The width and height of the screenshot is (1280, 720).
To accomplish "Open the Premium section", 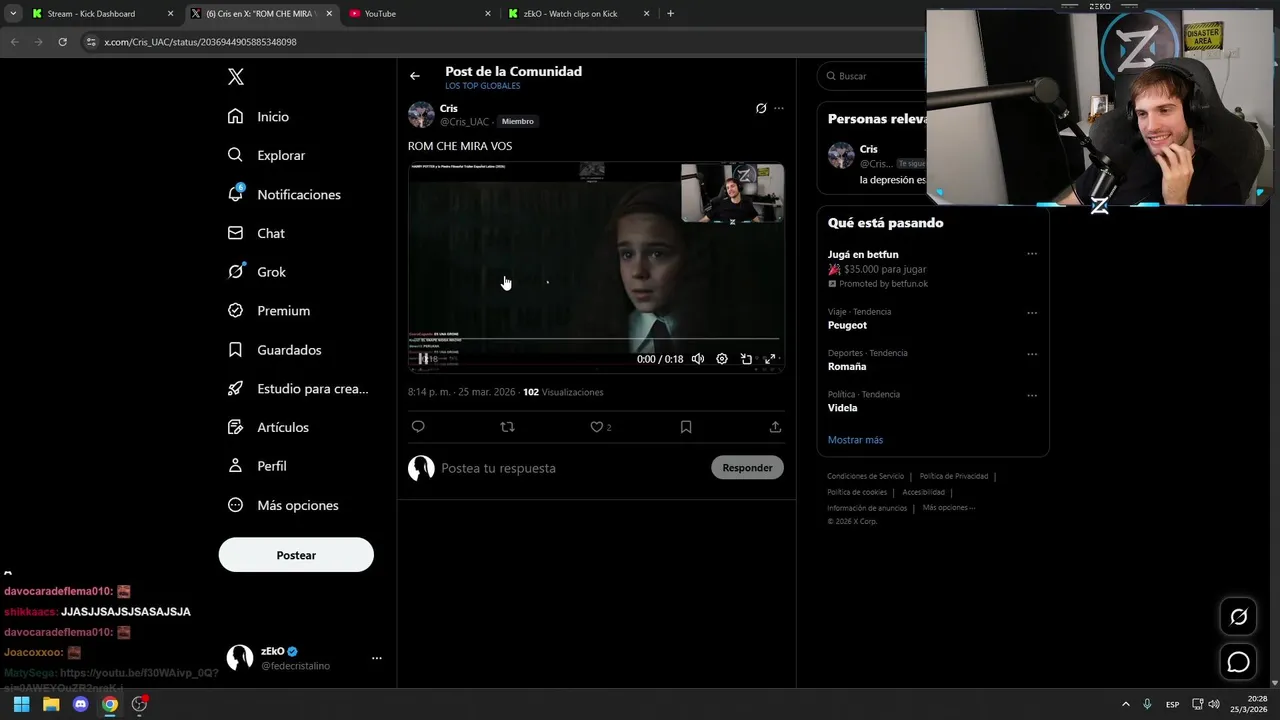I will click(x=268, y=311).
